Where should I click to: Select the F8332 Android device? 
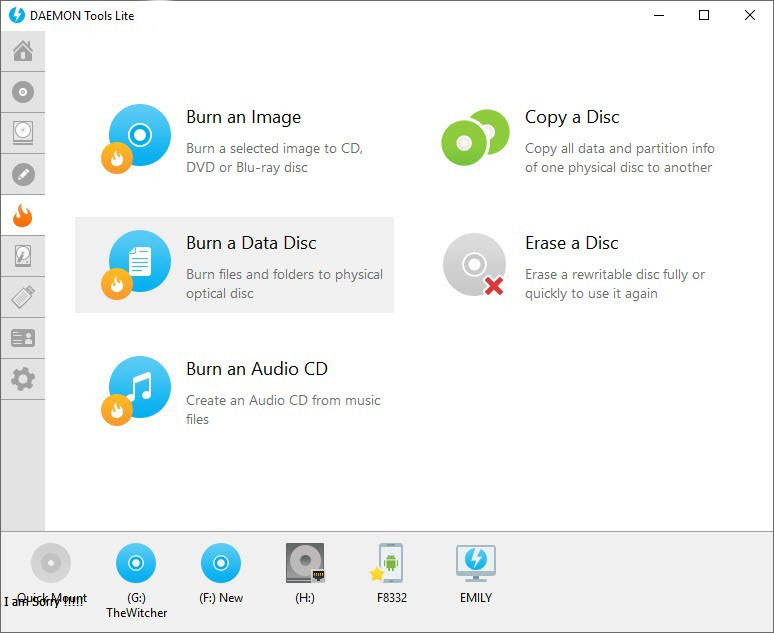pyautogui.click(x=387, y=563)
